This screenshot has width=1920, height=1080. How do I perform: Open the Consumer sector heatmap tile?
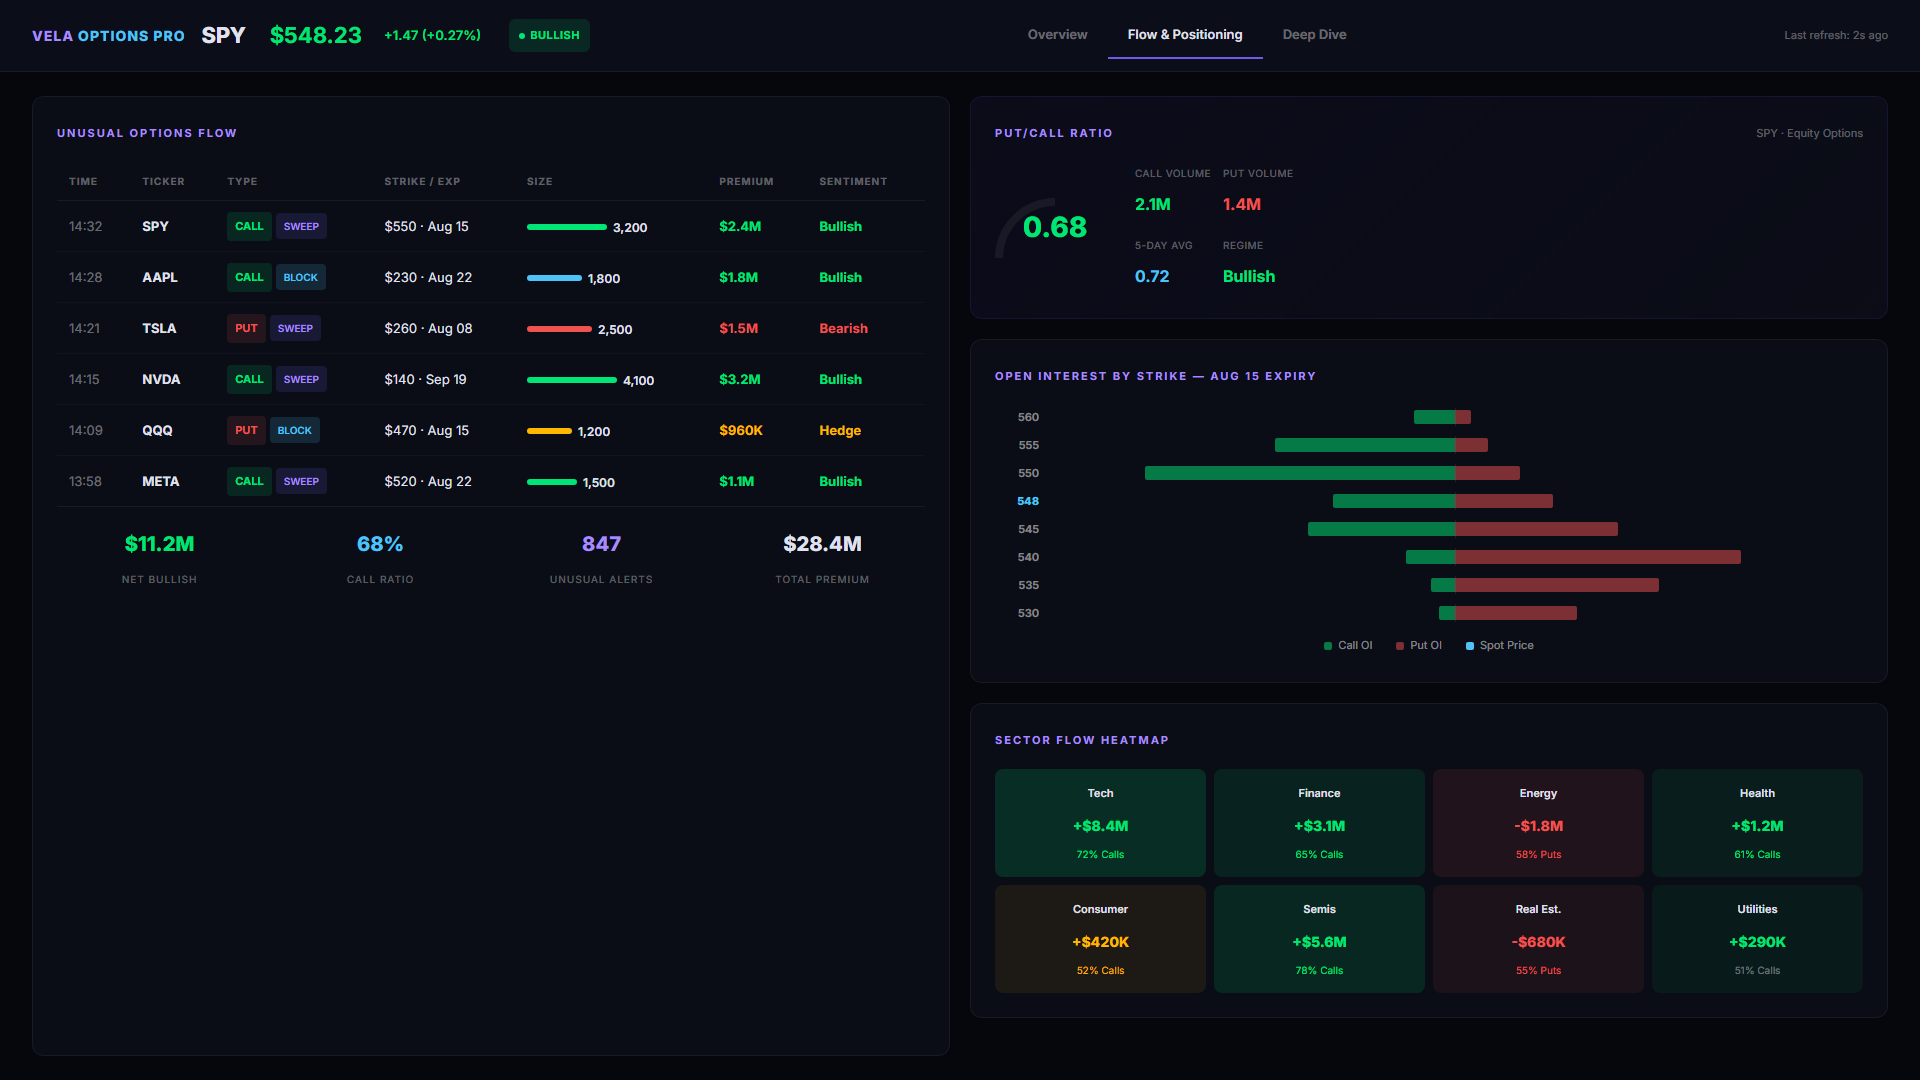click(x=1100, y=939)
